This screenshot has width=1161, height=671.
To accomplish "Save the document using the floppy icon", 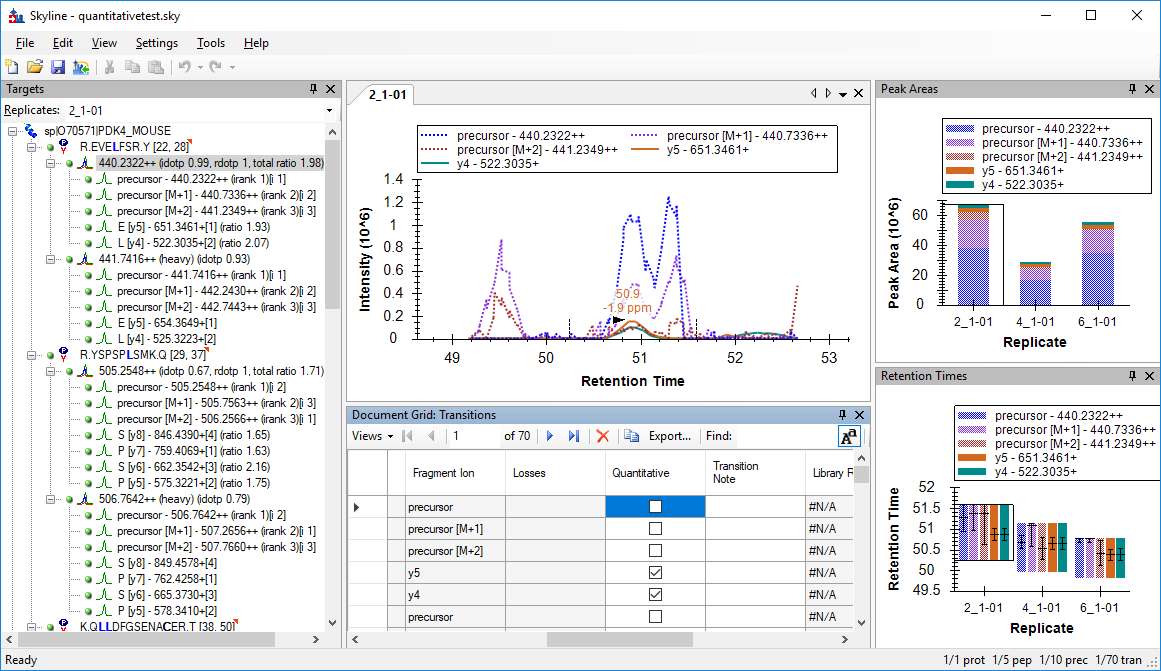I will 58,67.
